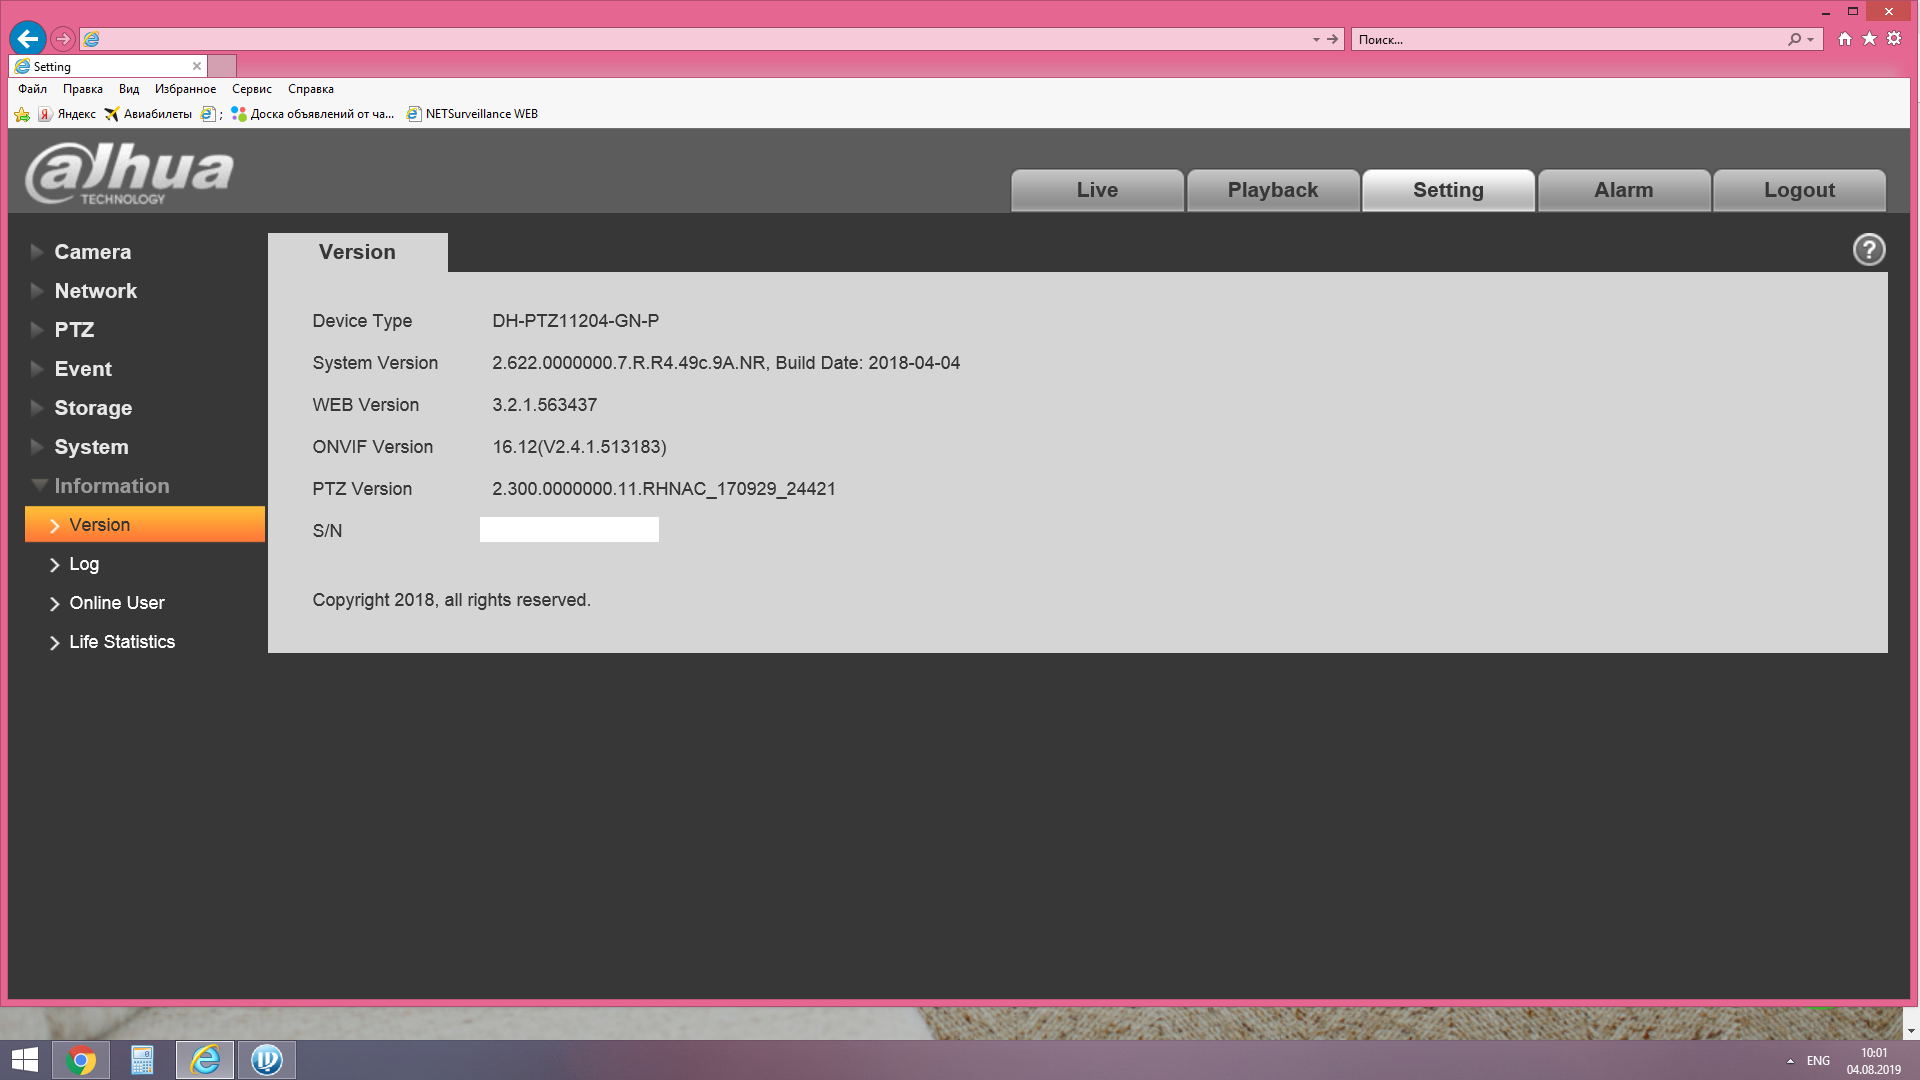Open favorites star icon in browser toolbar
The width and height of the screenshot is (1920, 1080).
tap(1869, 39)
